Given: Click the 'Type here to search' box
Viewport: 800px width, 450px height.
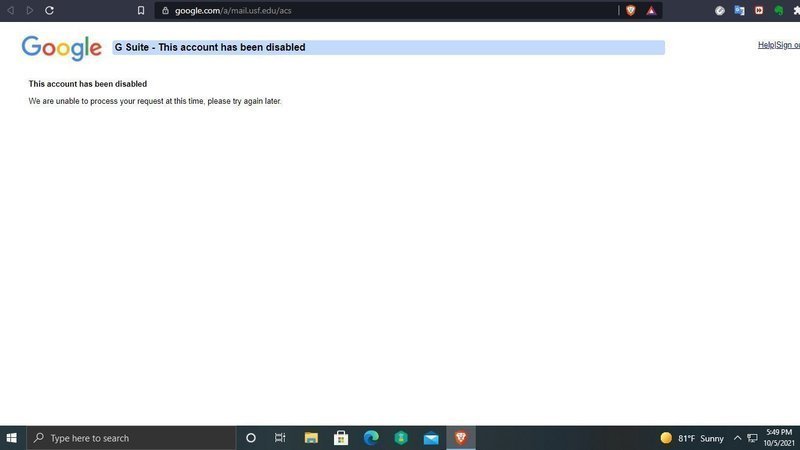Looking at the screenshot, I should pyautogui.click(x=131, y=438).
